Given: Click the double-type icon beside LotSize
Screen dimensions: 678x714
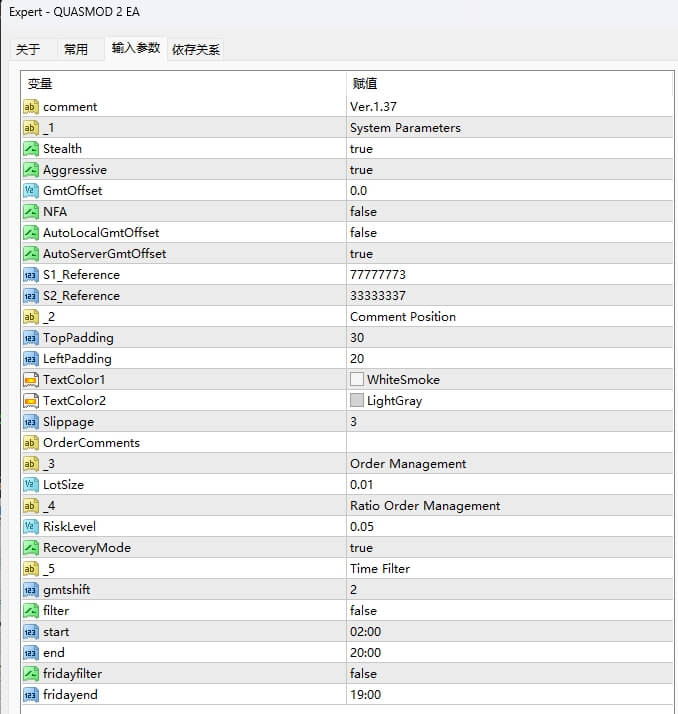Looking at the screenshot, I should (30, 485).
